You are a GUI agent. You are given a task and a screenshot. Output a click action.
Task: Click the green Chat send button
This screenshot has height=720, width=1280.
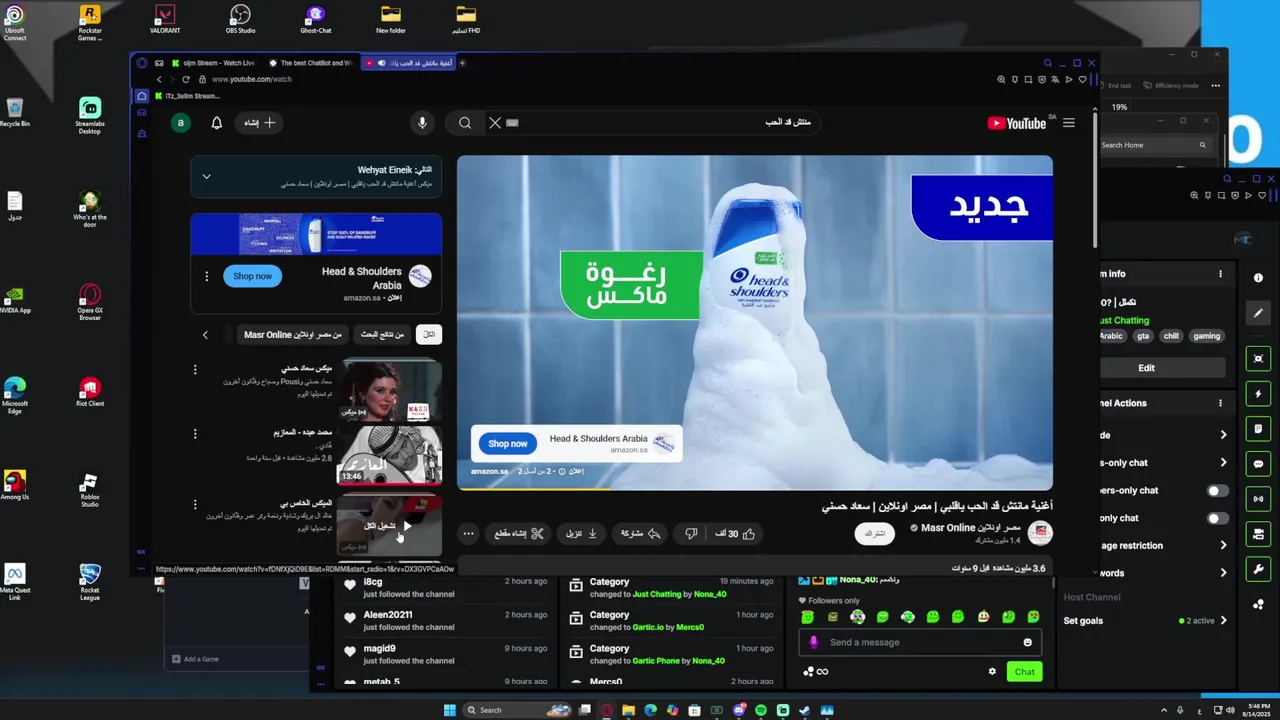click(1025, 672)
